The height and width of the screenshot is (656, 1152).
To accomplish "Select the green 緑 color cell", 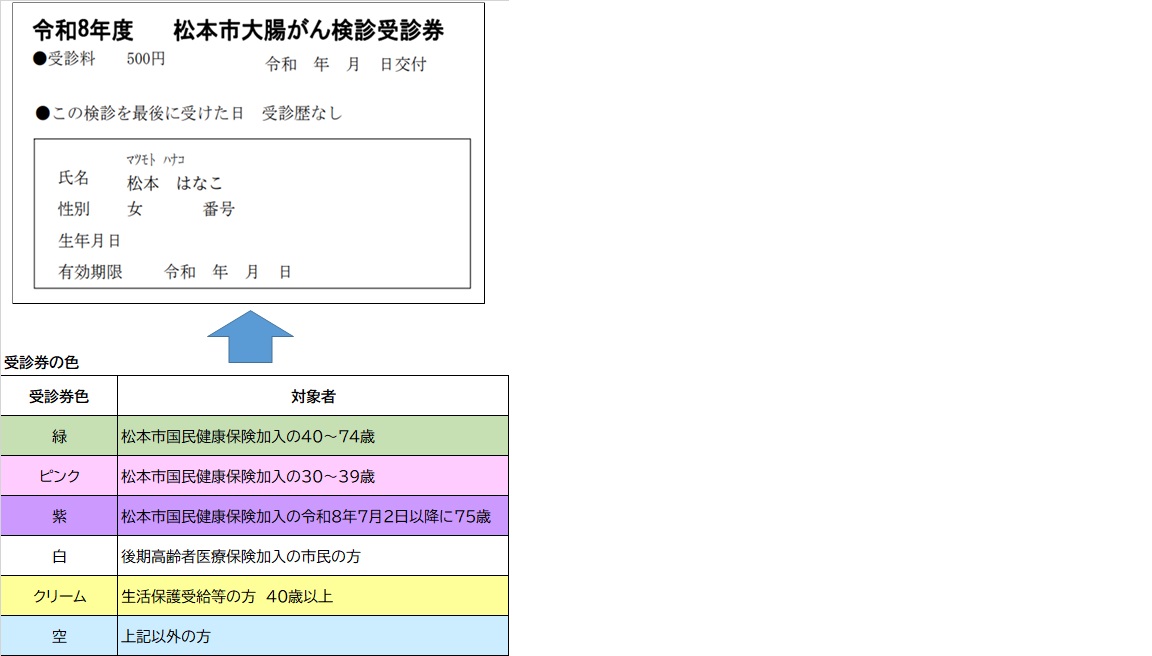I will click(58, 435).
